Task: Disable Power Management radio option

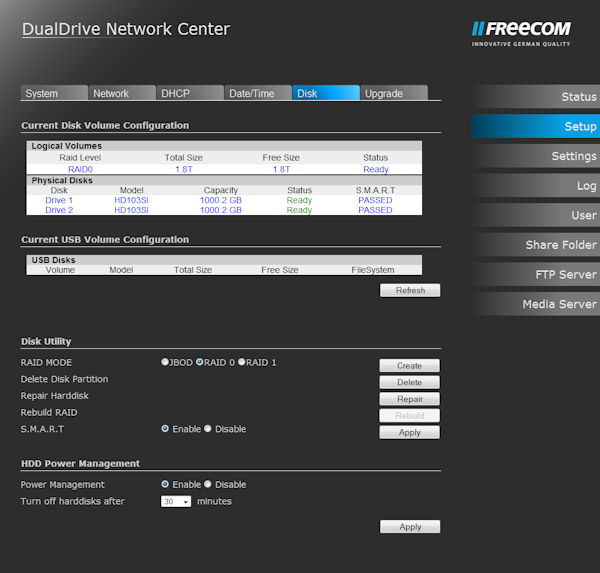Action: 208,485
